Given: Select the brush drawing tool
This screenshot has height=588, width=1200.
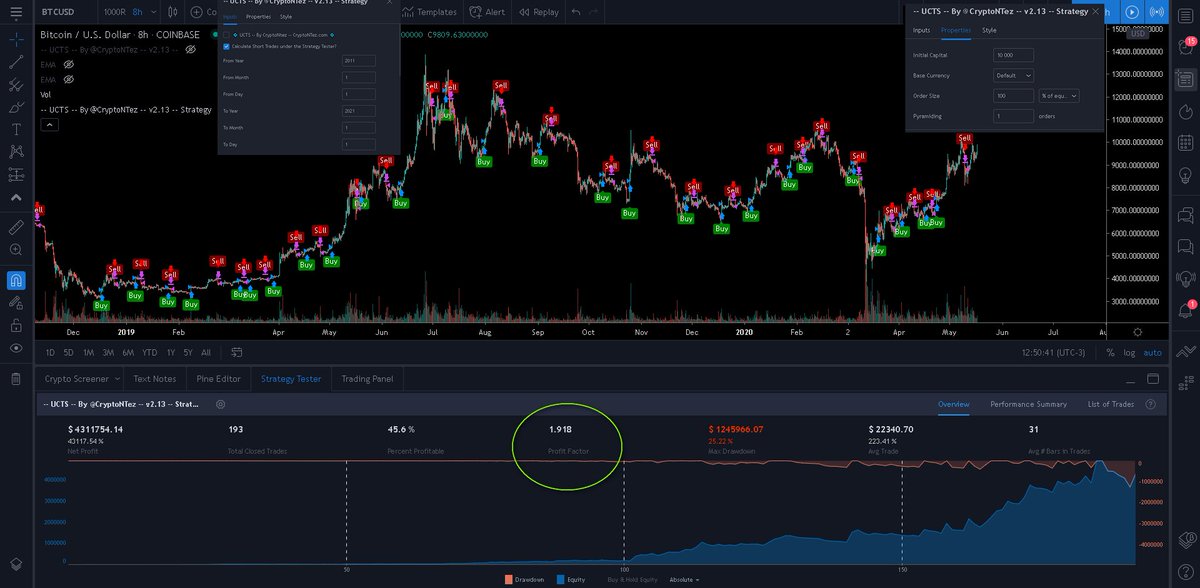Looking at the screenshot, I should pos(15,107).
